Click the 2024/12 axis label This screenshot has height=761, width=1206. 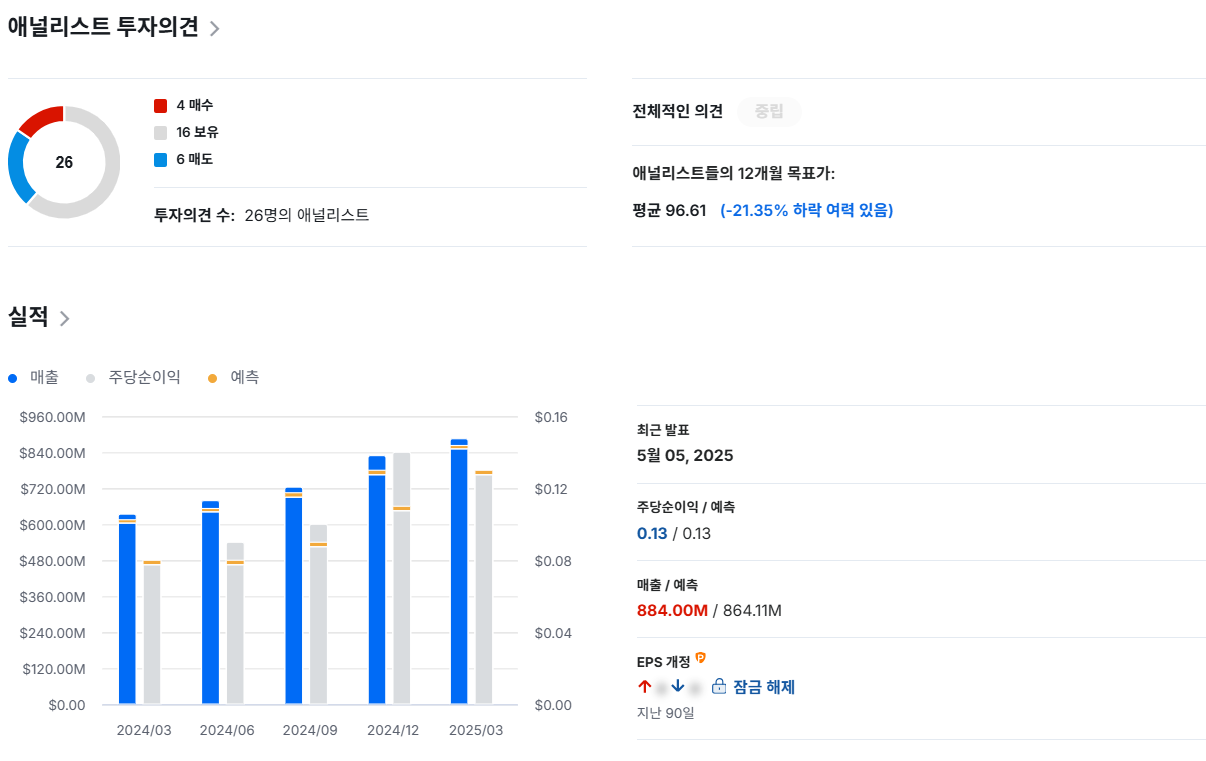tap(393, 730)
